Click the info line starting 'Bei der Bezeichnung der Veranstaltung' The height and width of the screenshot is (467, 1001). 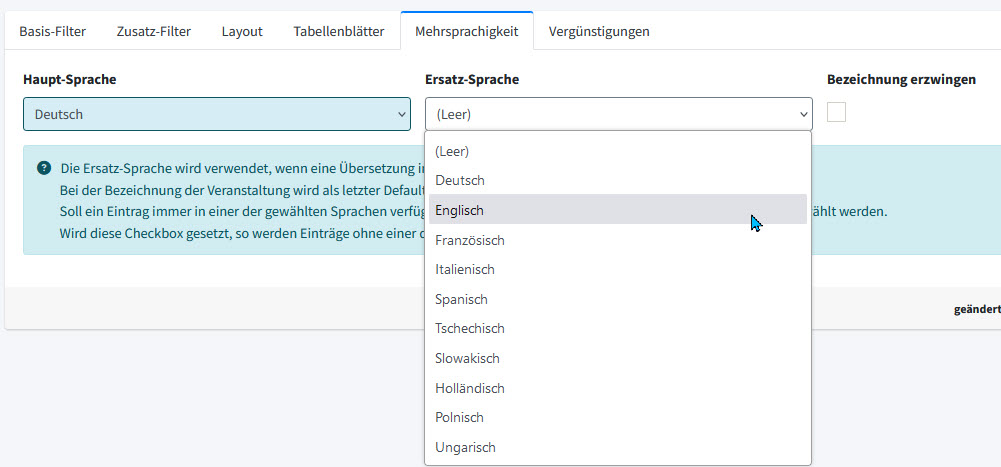coord(242,190)
